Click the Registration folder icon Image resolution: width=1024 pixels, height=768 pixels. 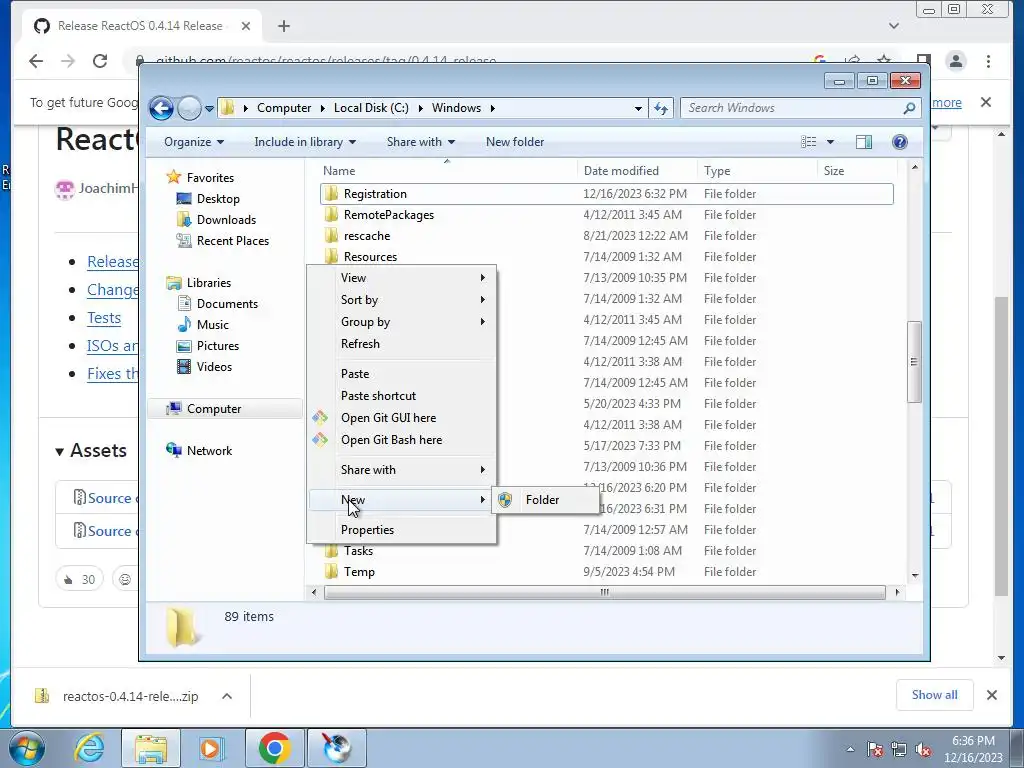coord(332,194)
